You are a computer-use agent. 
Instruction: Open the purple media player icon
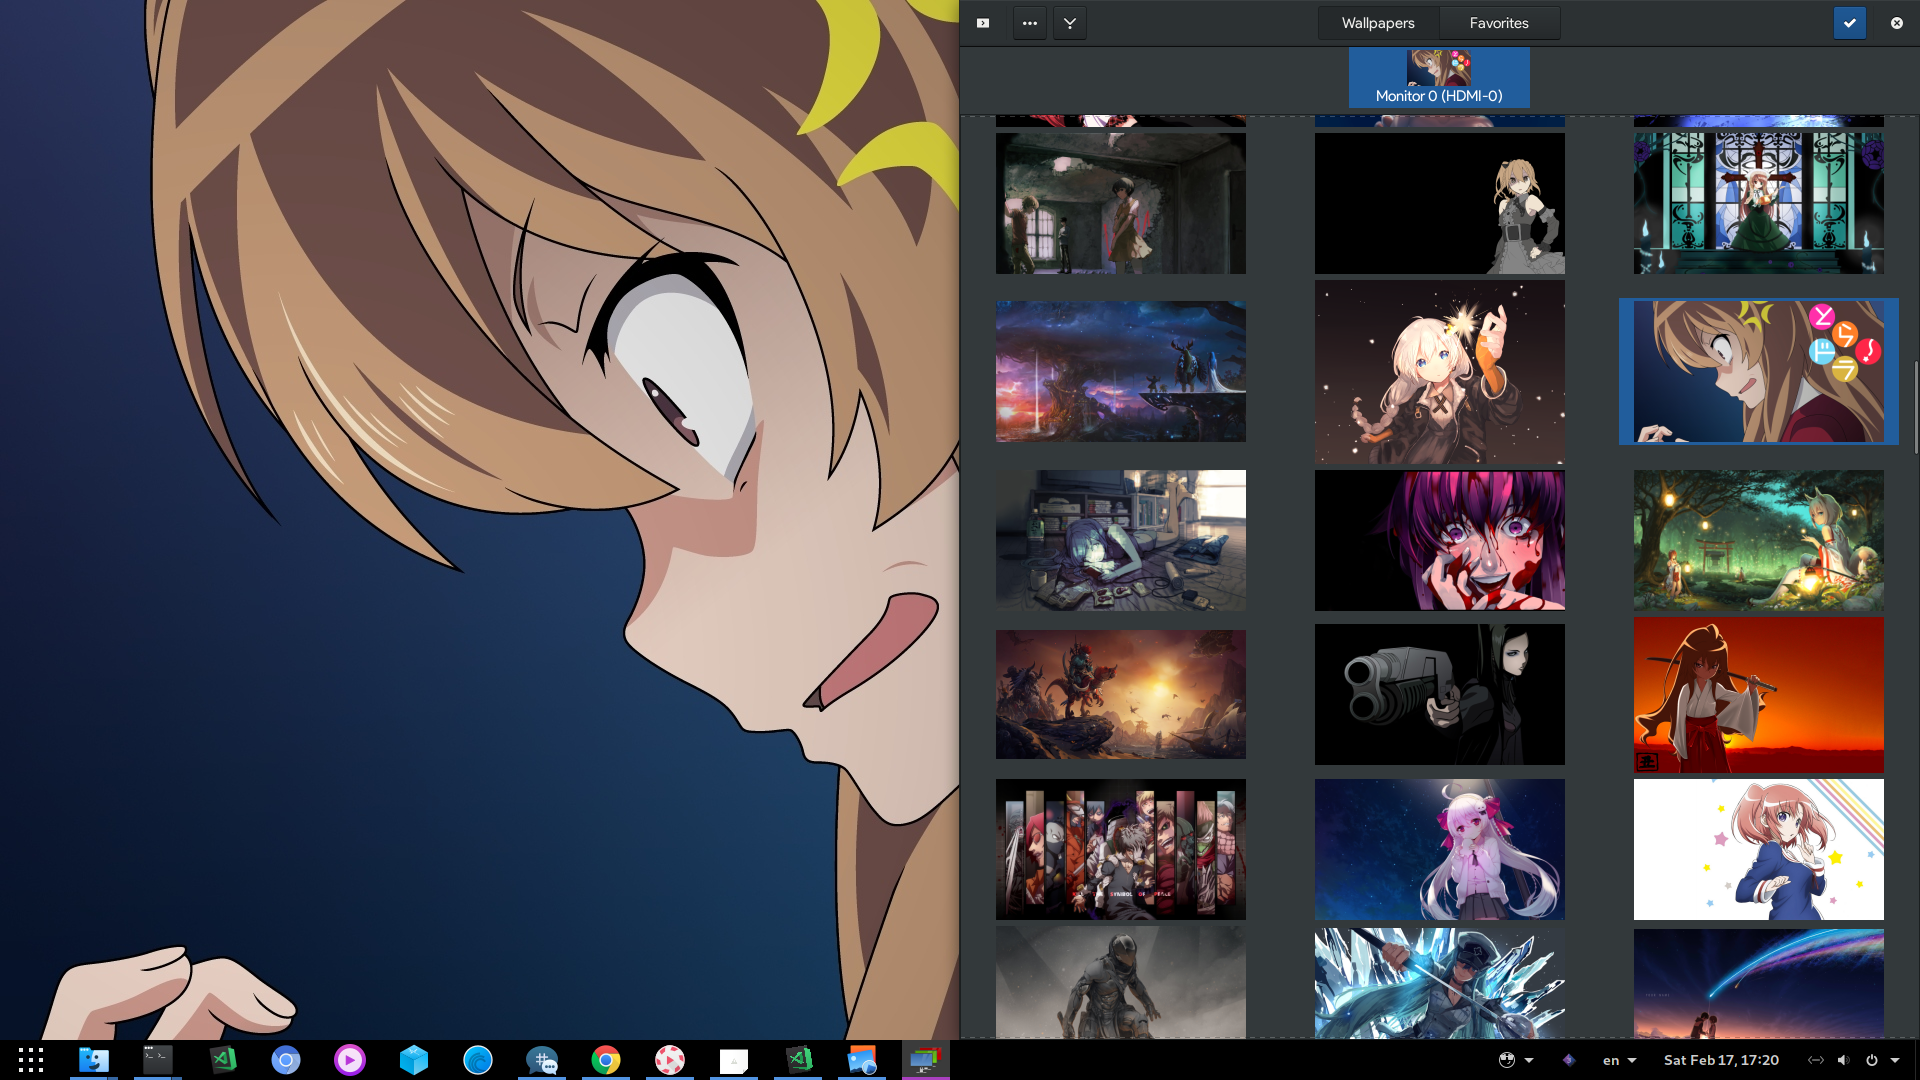350,1060
